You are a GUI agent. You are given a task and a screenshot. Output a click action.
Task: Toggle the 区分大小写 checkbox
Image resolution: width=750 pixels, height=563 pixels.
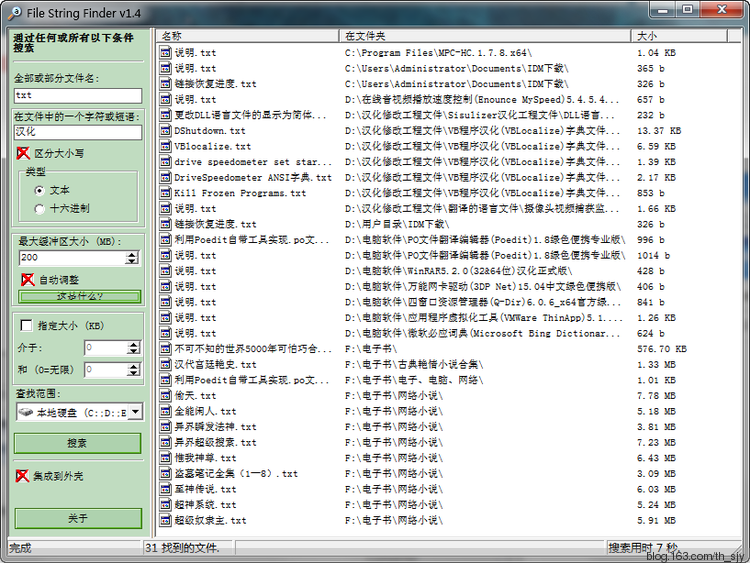click(x=23, y=153)
